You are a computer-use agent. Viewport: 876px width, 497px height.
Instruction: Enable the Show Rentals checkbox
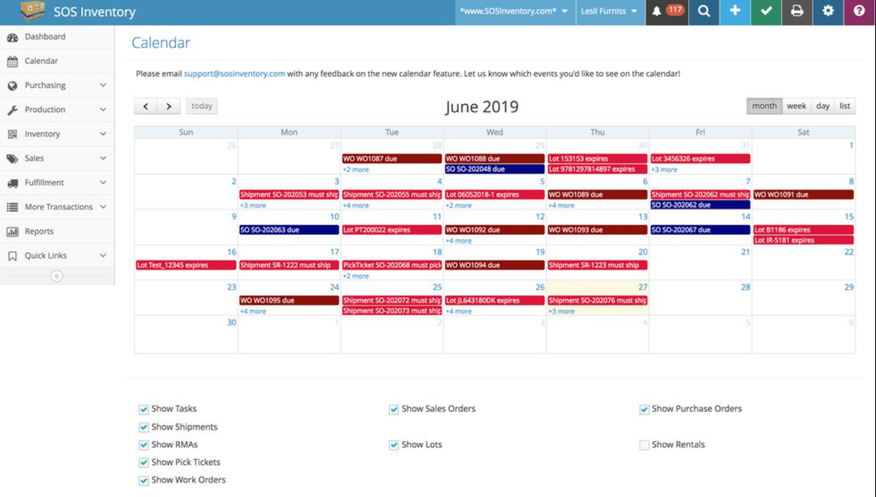pyautogui.click(x=645, y=445)
